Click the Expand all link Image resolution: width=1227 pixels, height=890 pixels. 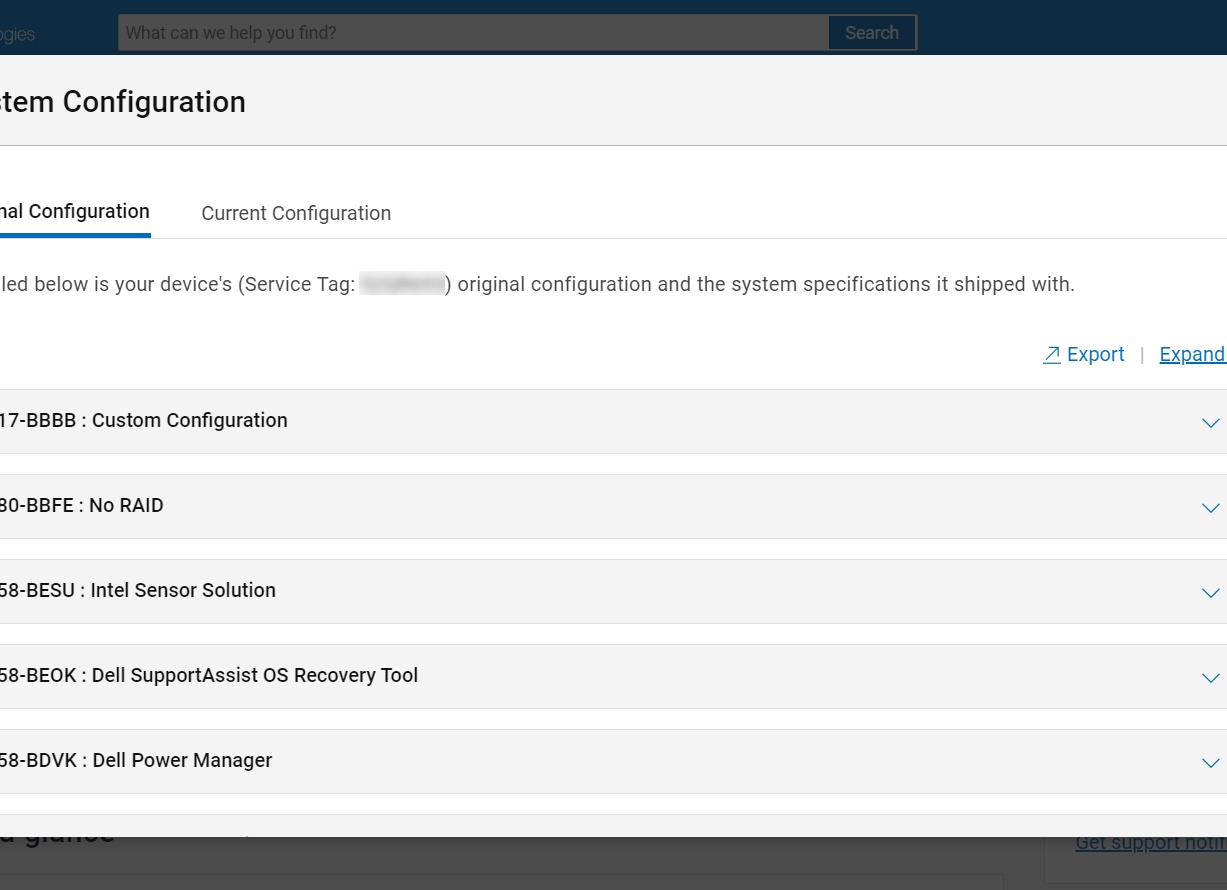click(x=1192, y=355)
